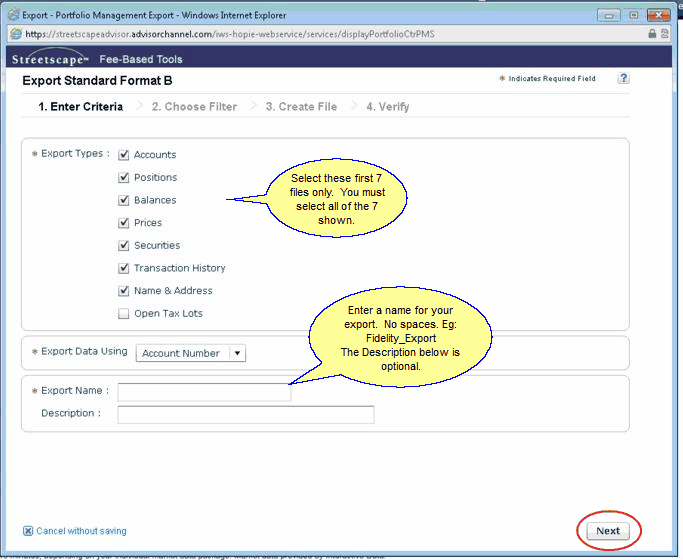683x560 pixels.
Task: Open the Export Data Using dropdown arrow
Action: point(237,353)
